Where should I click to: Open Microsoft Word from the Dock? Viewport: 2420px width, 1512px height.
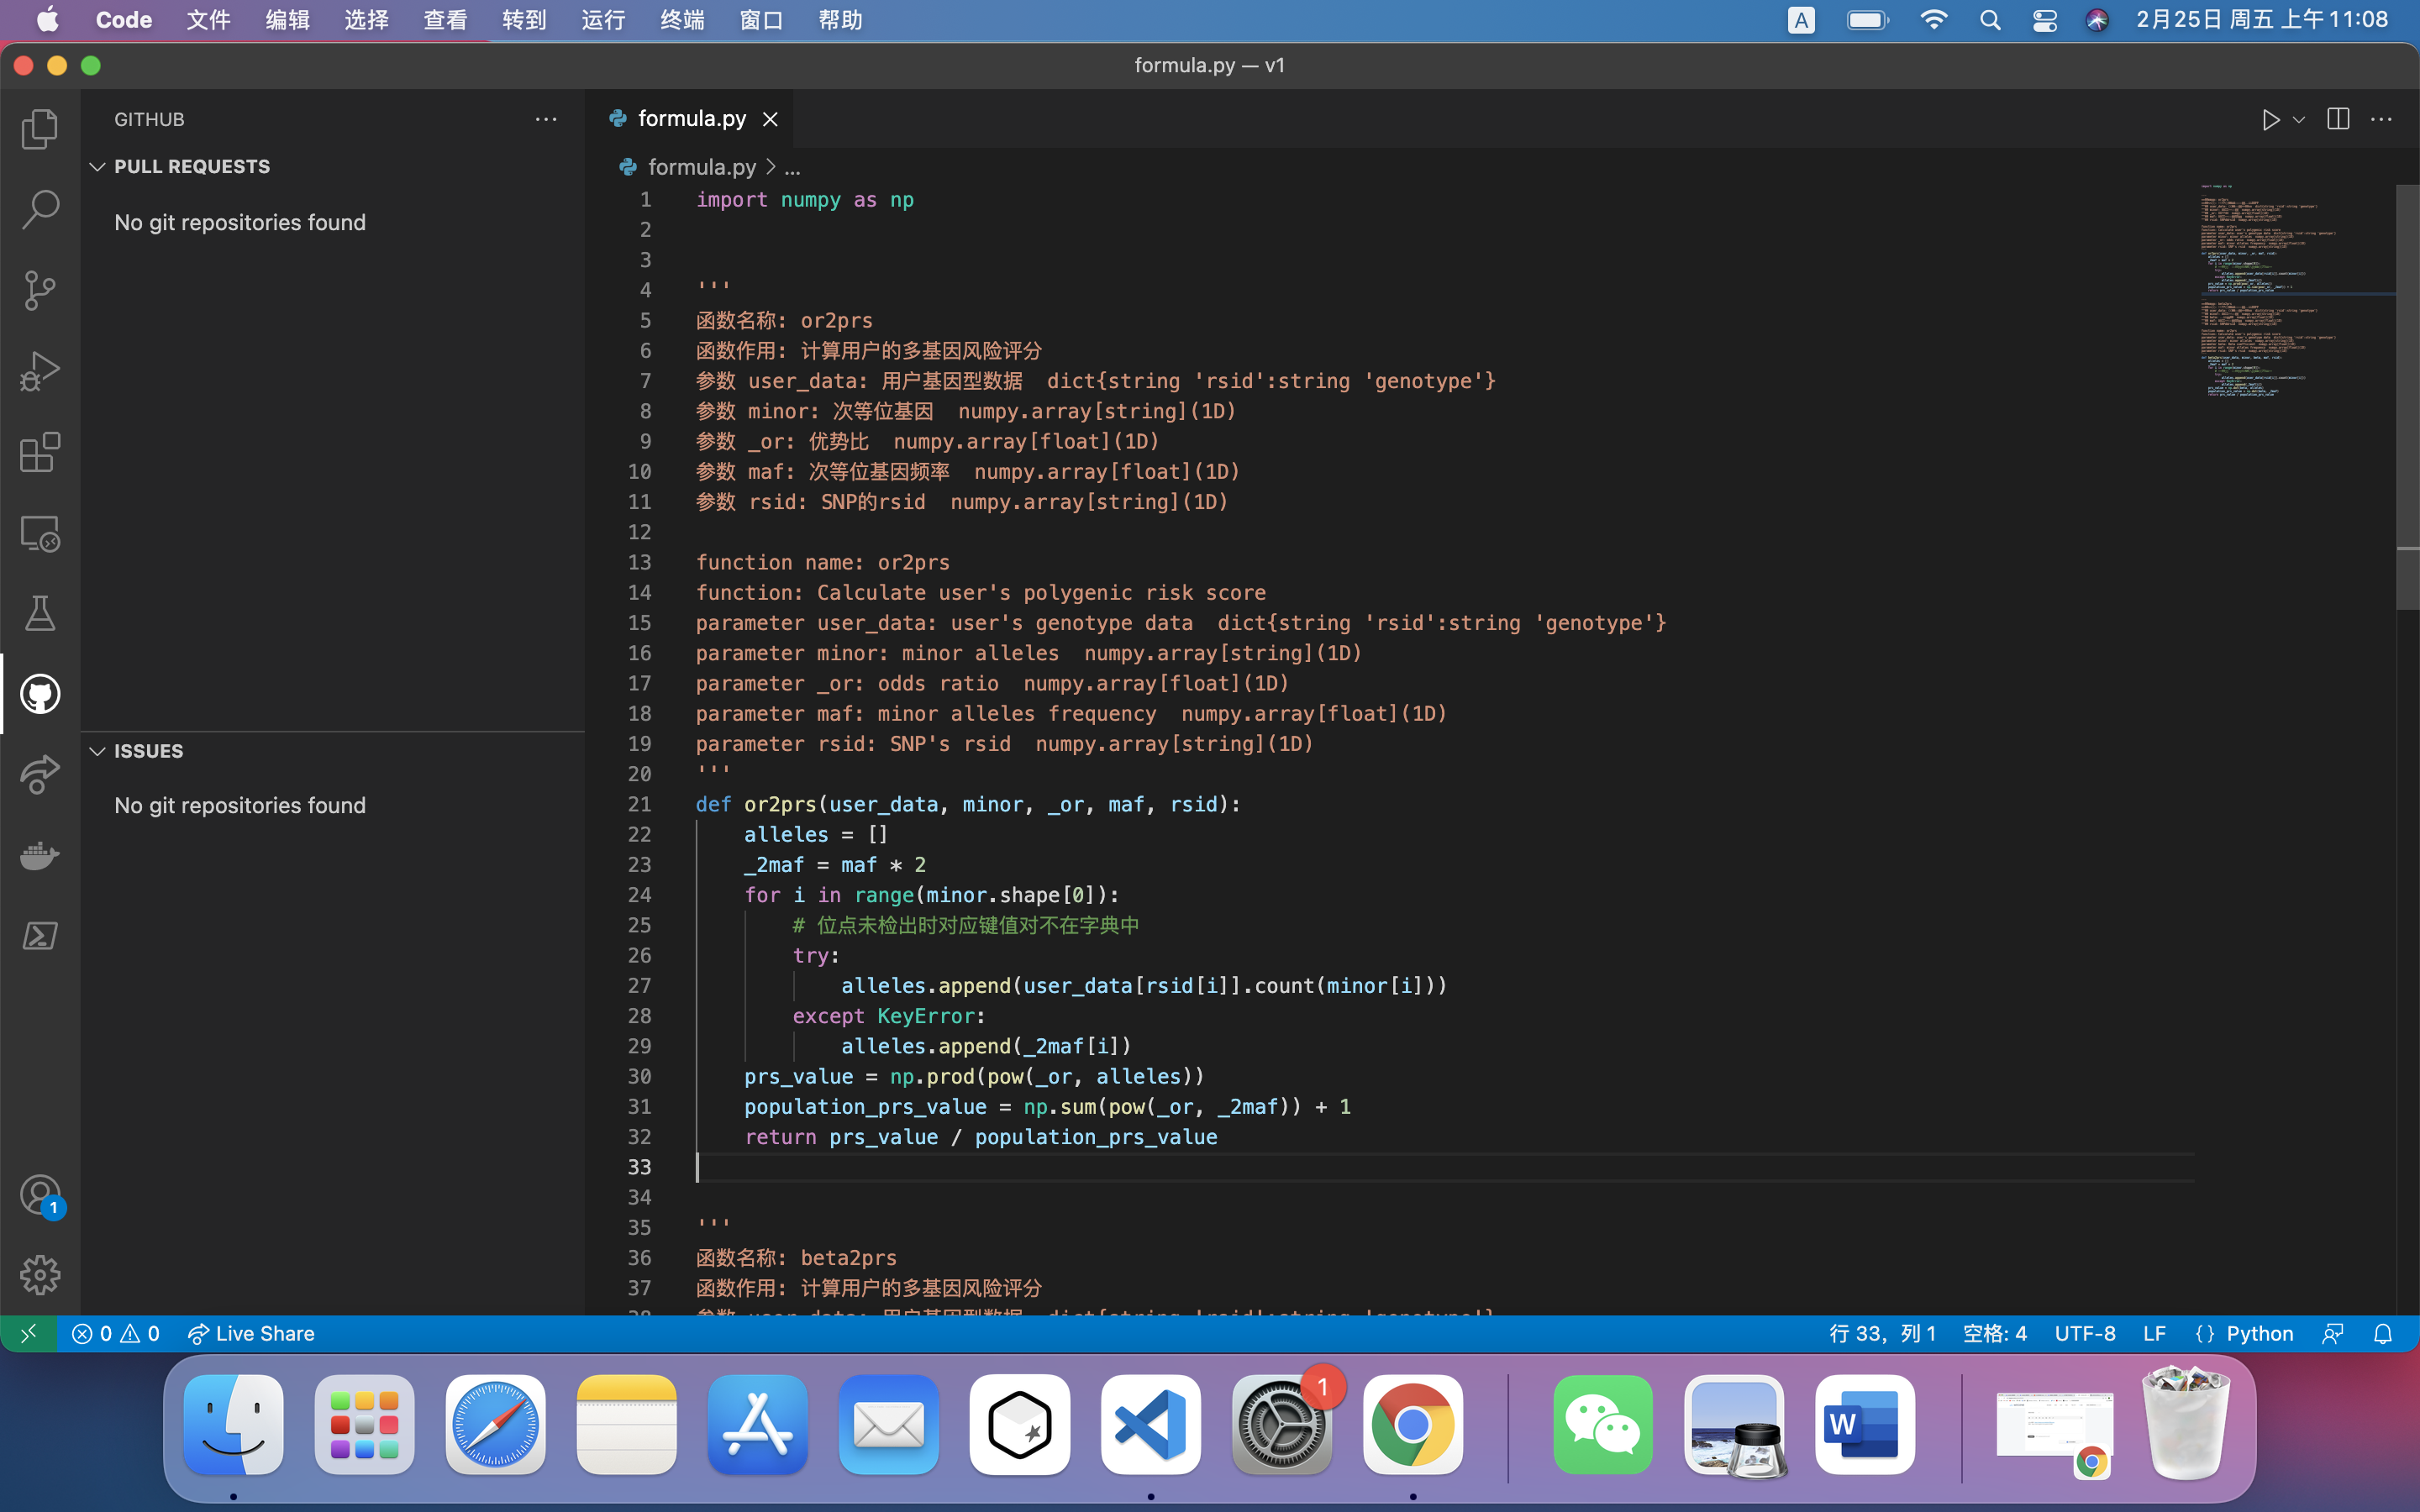tap(1865, 1424)
